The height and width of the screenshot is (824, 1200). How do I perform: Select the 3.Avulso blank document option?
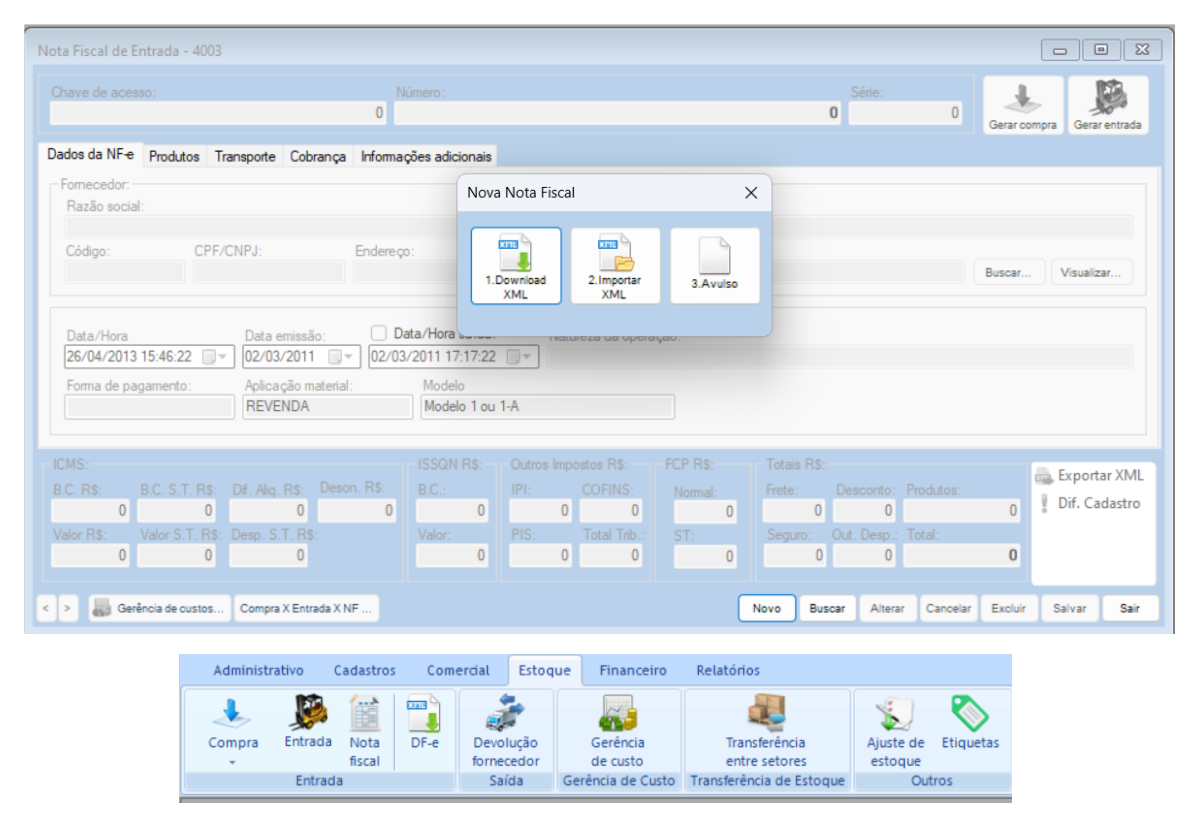click(x=714, y=265)
